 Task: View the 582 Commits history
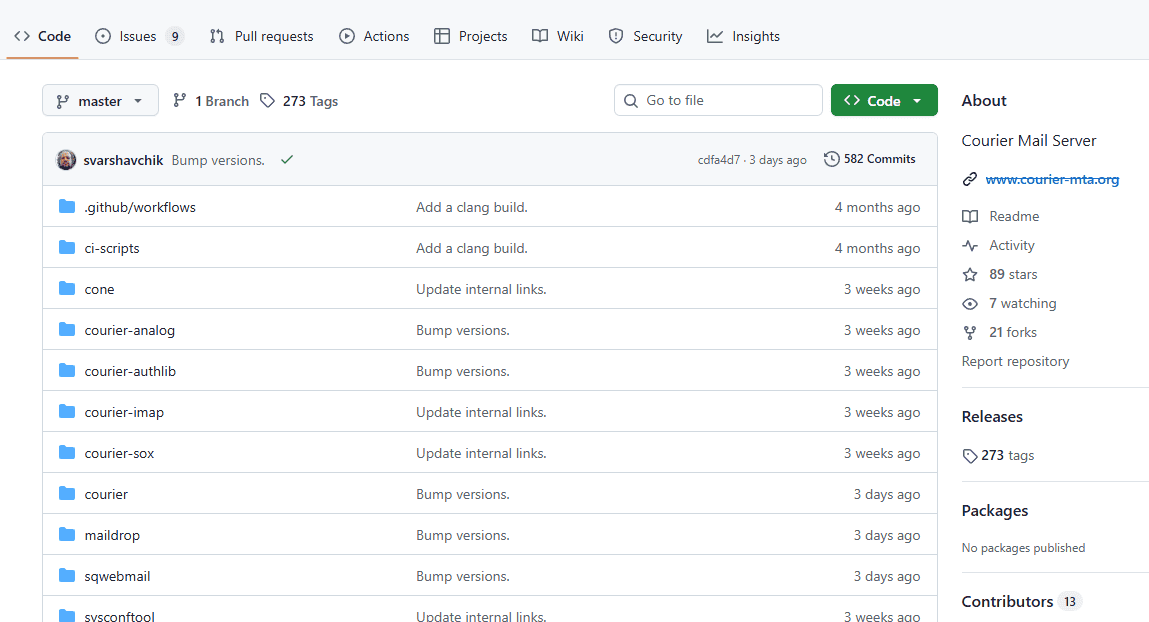coord(870,159)
